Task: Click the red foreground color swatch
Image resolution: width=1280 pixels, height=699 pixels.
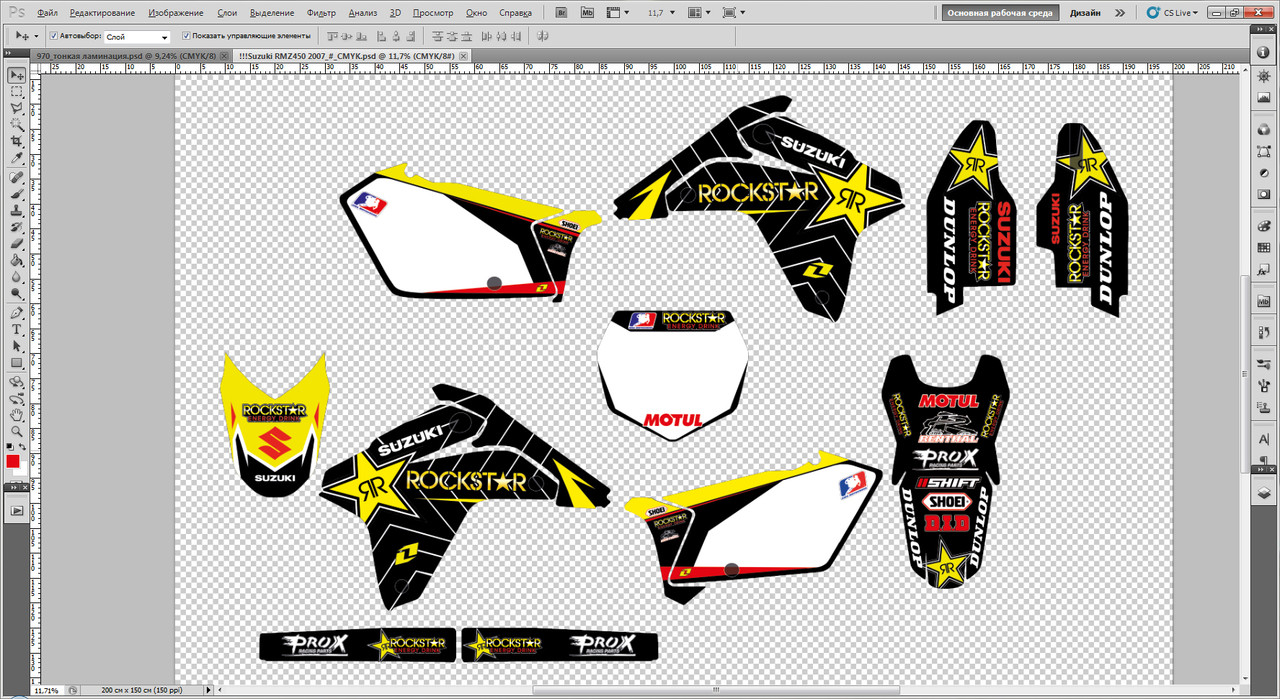Action: [x=13, y=462]
